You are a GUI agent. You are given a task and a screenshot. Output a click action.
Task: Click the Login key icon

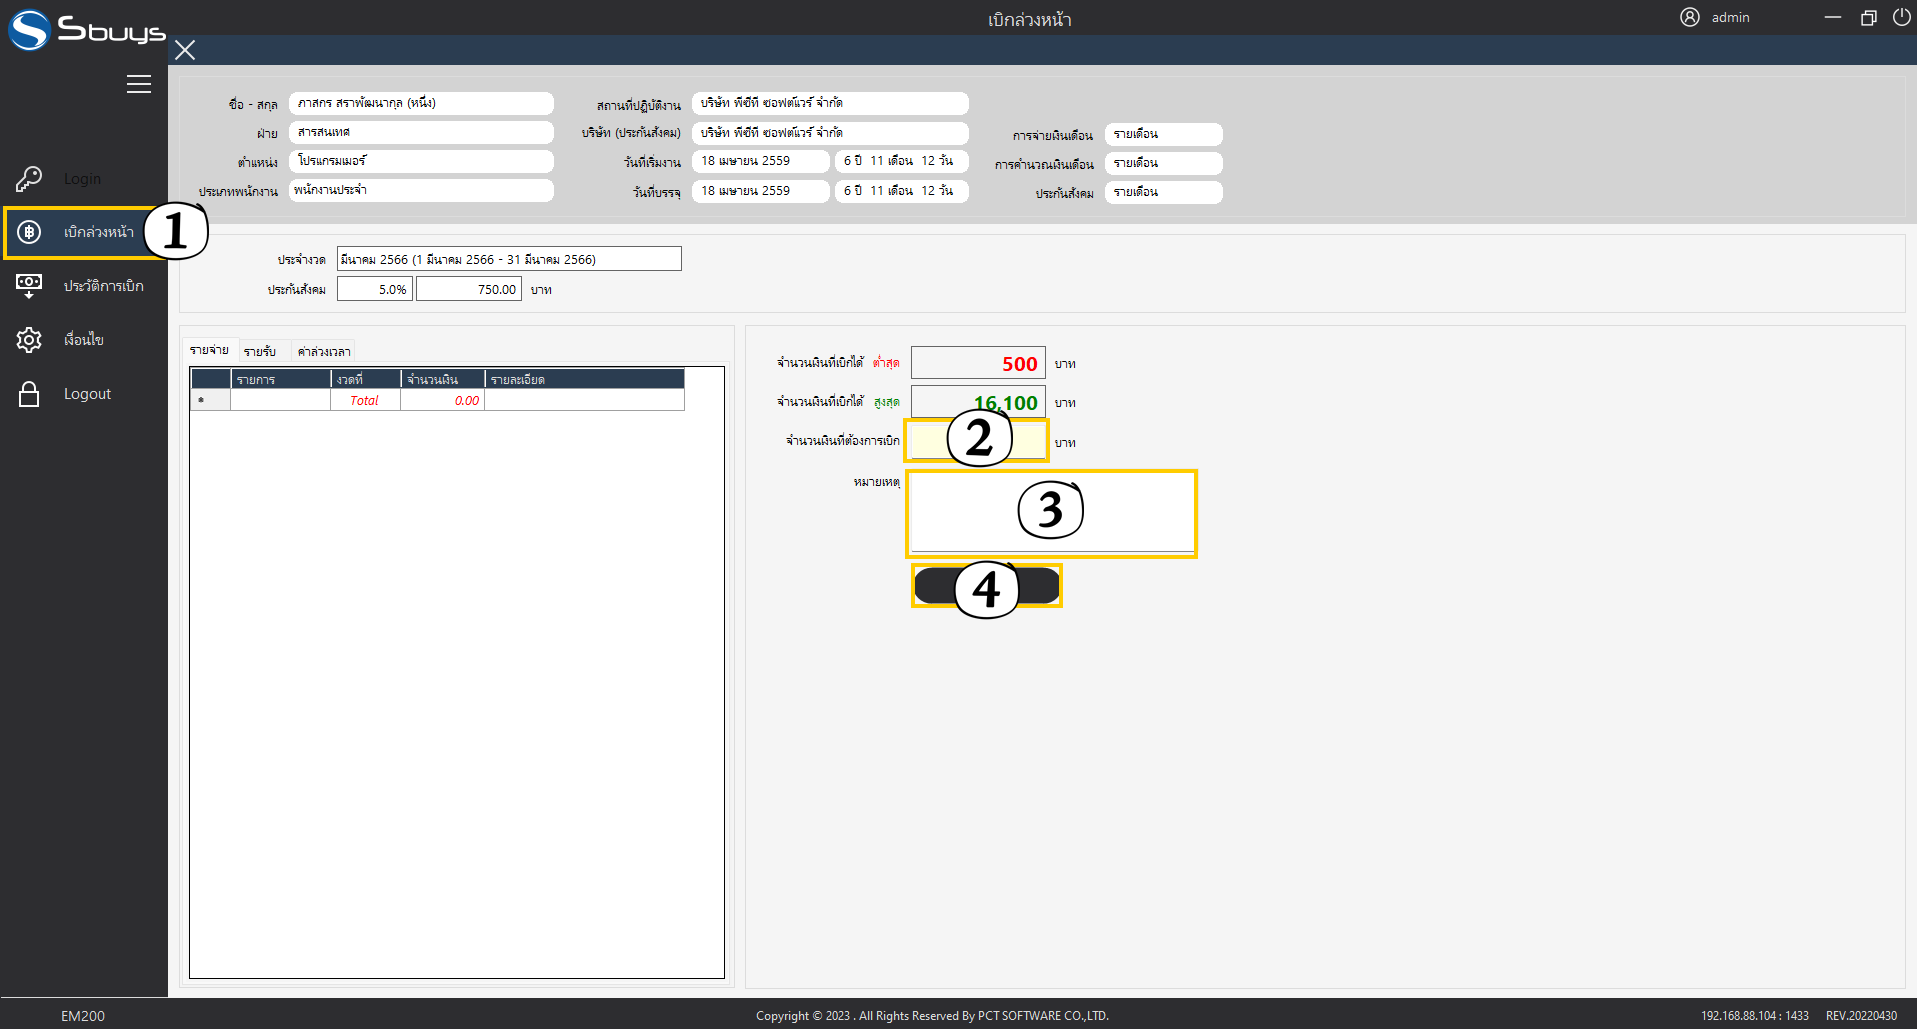(29, 179)
